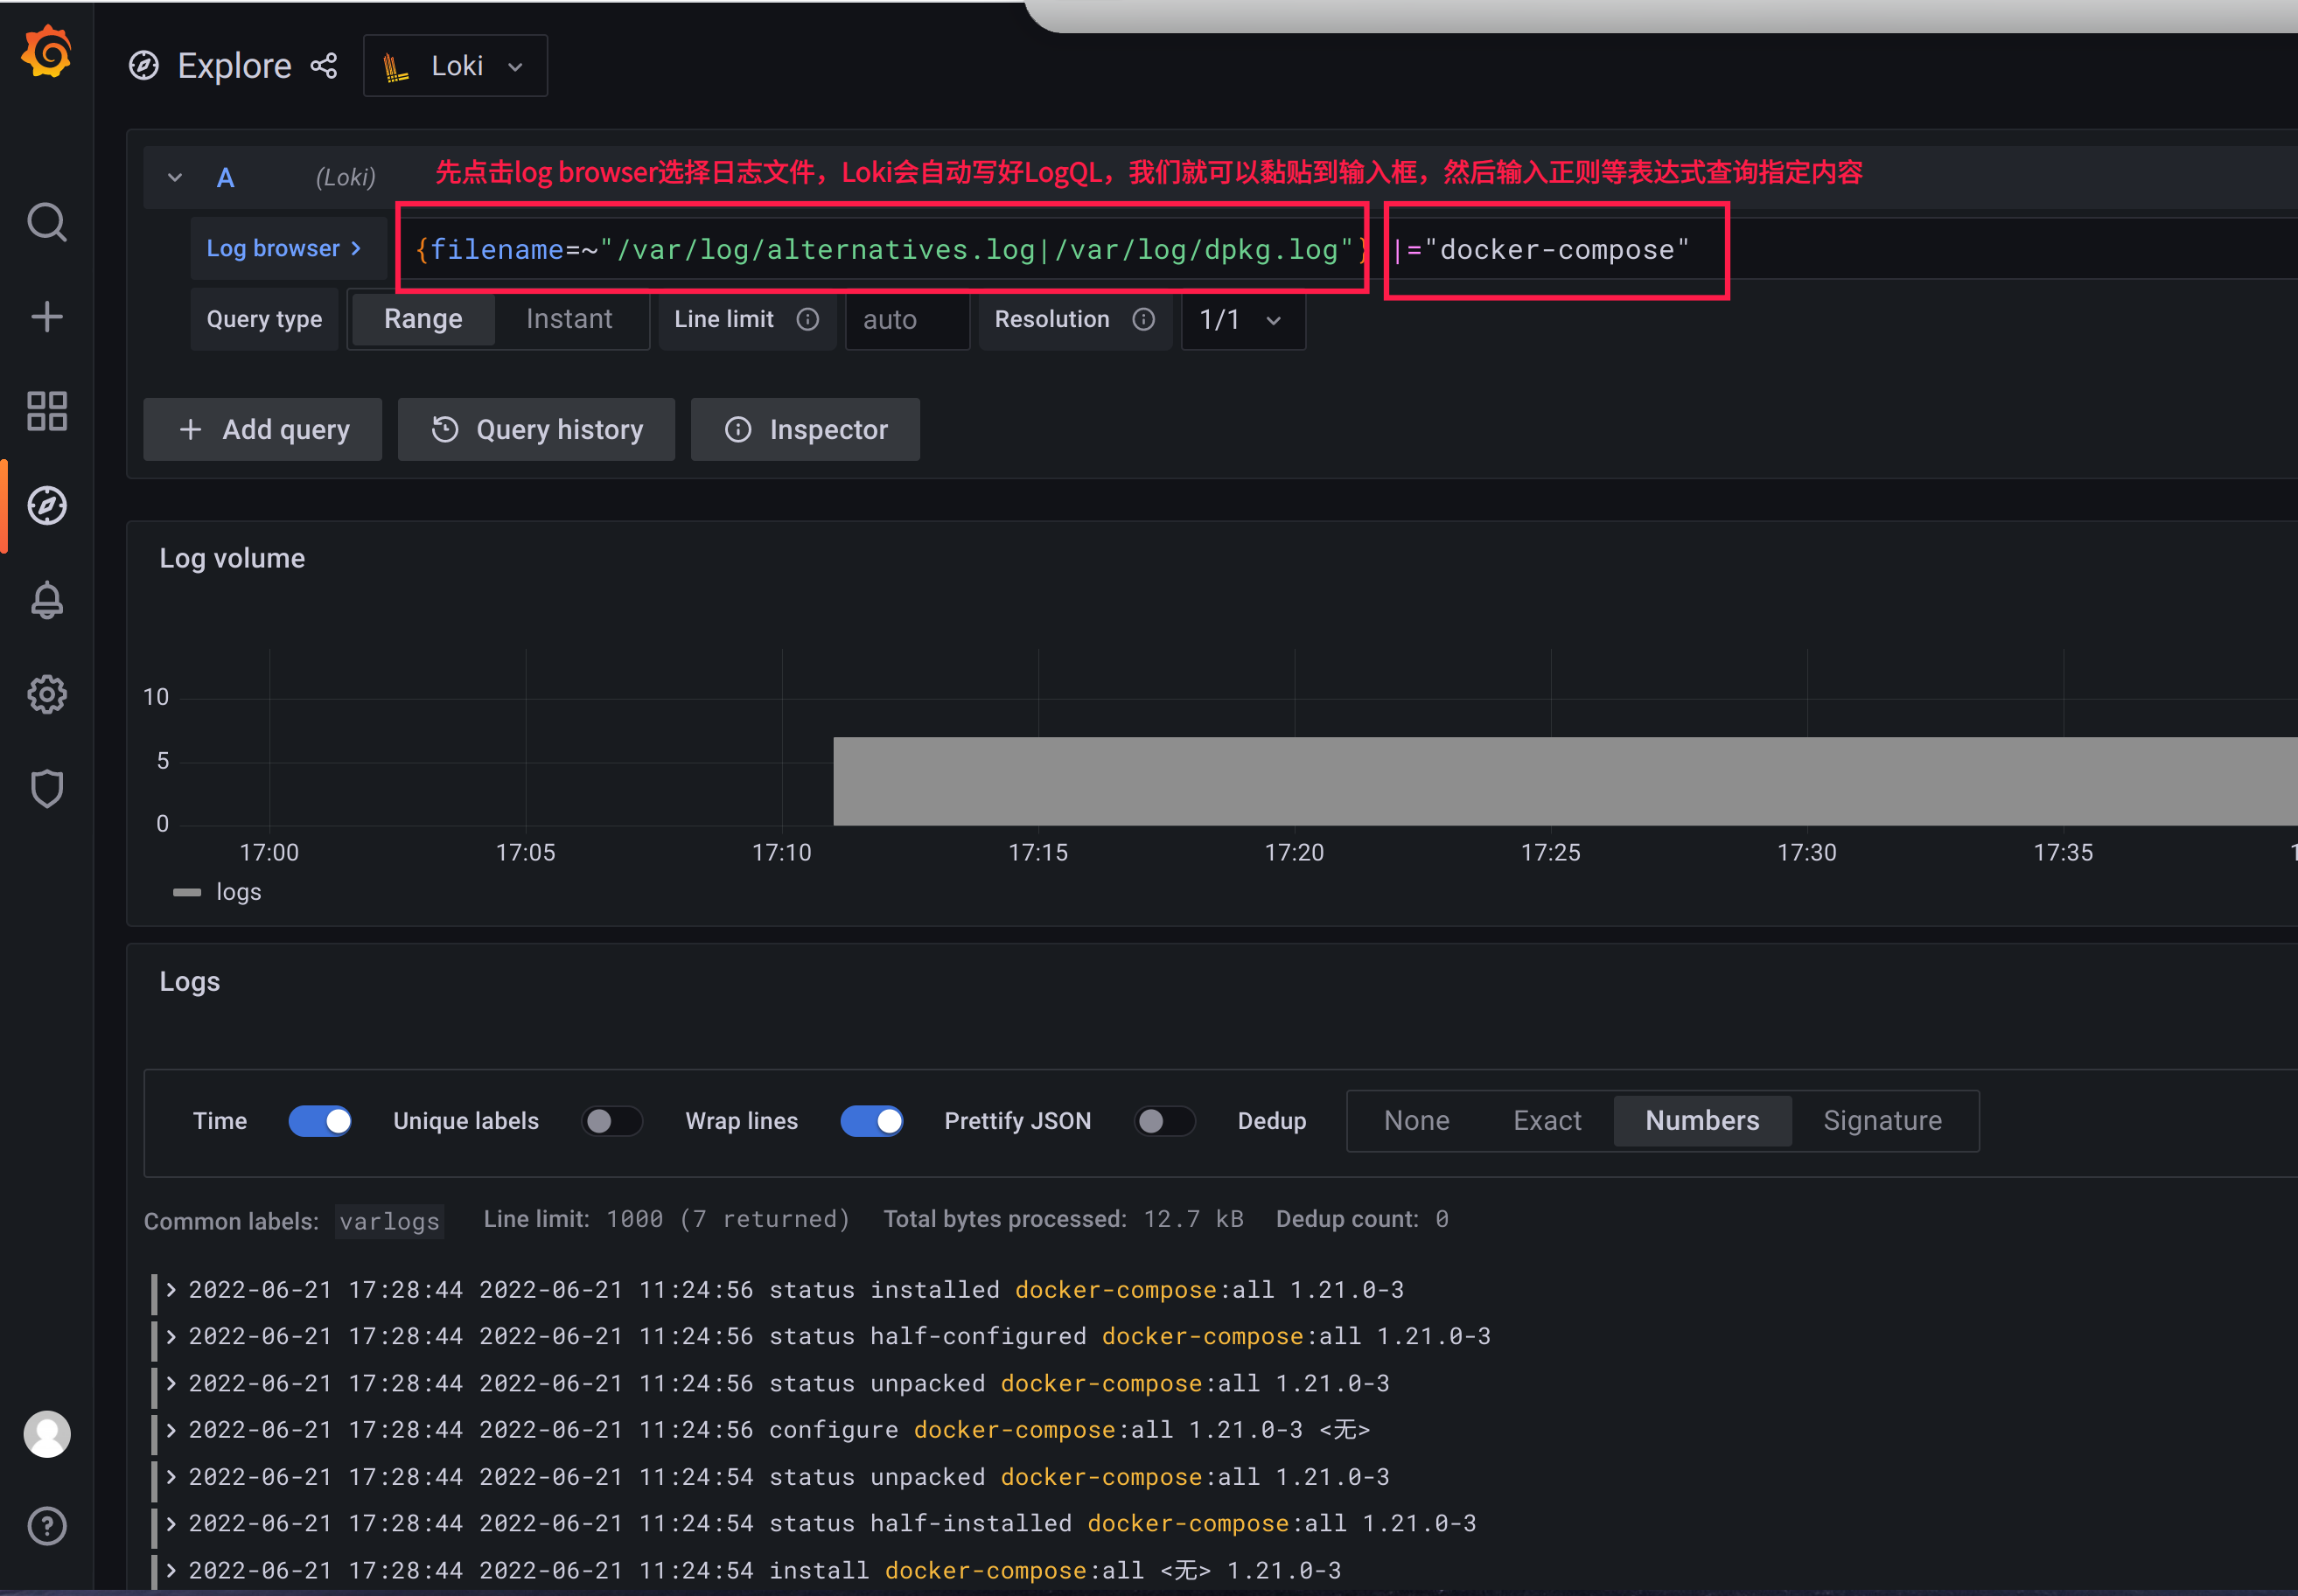Image resolution: width=2298 pixels, height=1596 pixels.
Task: Toggle the logs series legend item
Action: pyautogui.click(x=217, y=892)
